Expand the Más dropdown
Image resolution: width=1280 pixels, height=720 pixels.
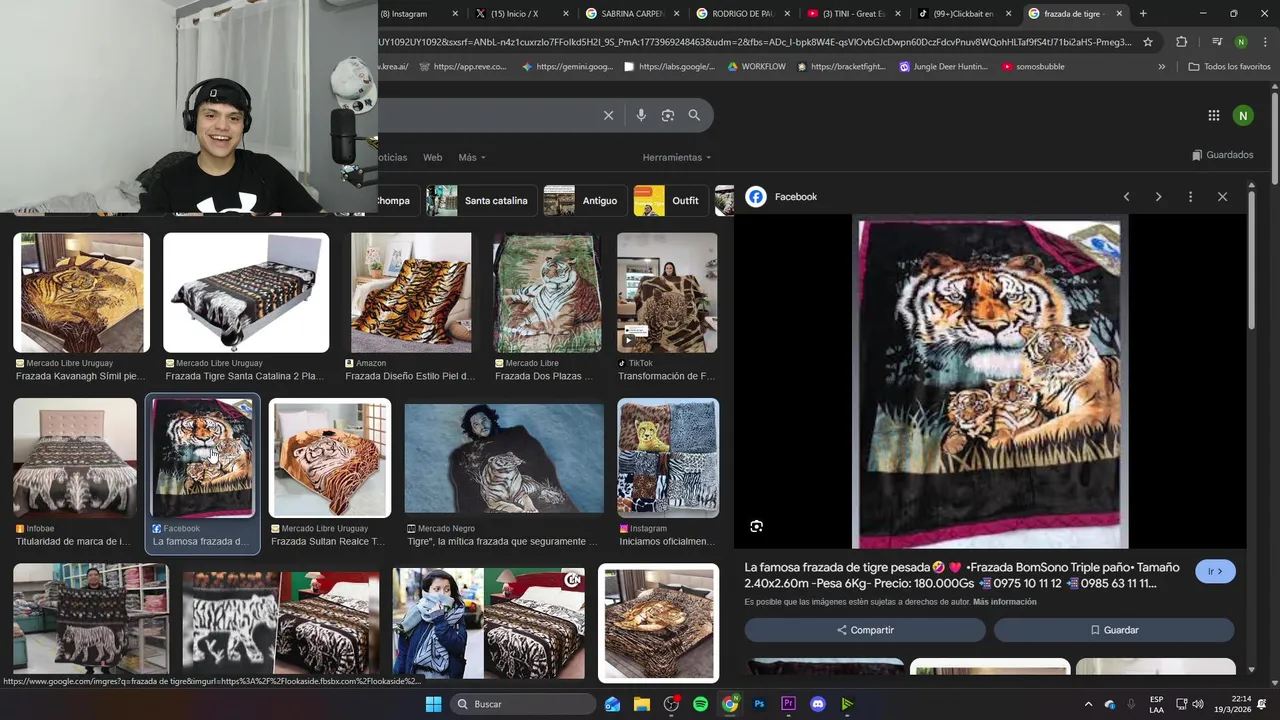[x=471, y=157]
